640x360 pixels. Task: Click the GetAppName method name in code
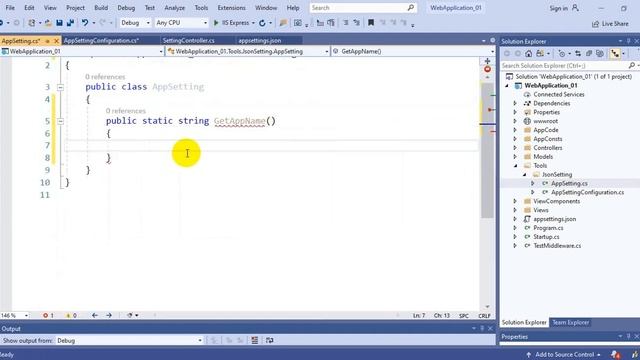click(x=240, y=121)
